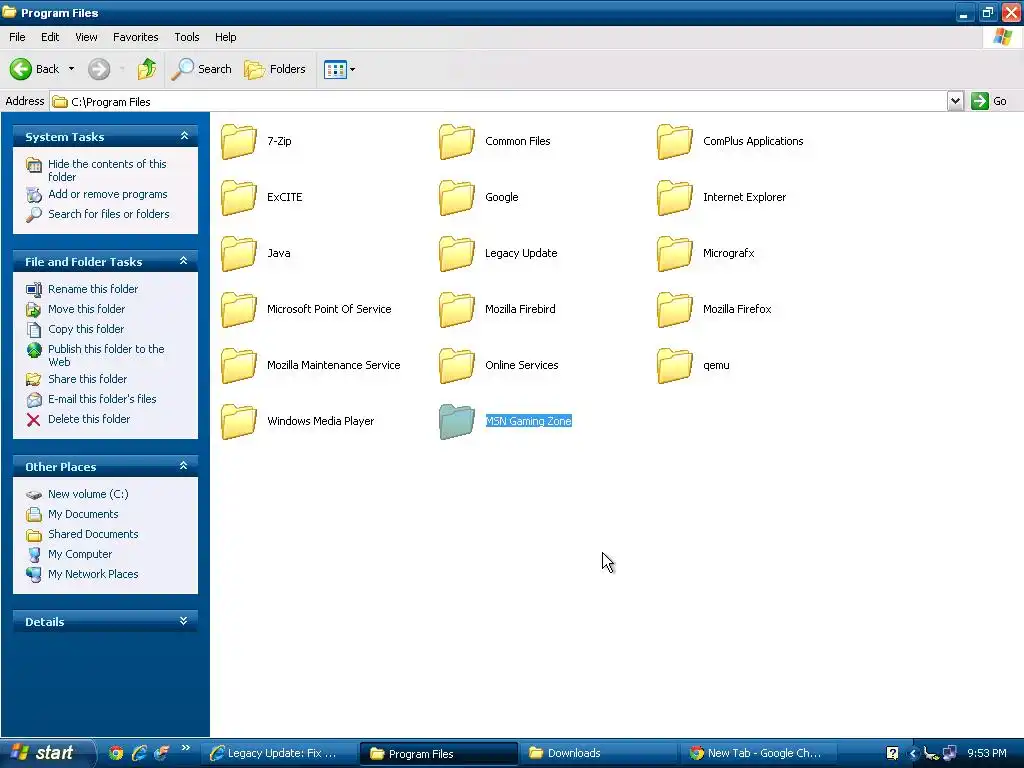This screenshot has width=1024, height=768.
Task: Open the Search pane from toolbar
Action: click(201, 69)
